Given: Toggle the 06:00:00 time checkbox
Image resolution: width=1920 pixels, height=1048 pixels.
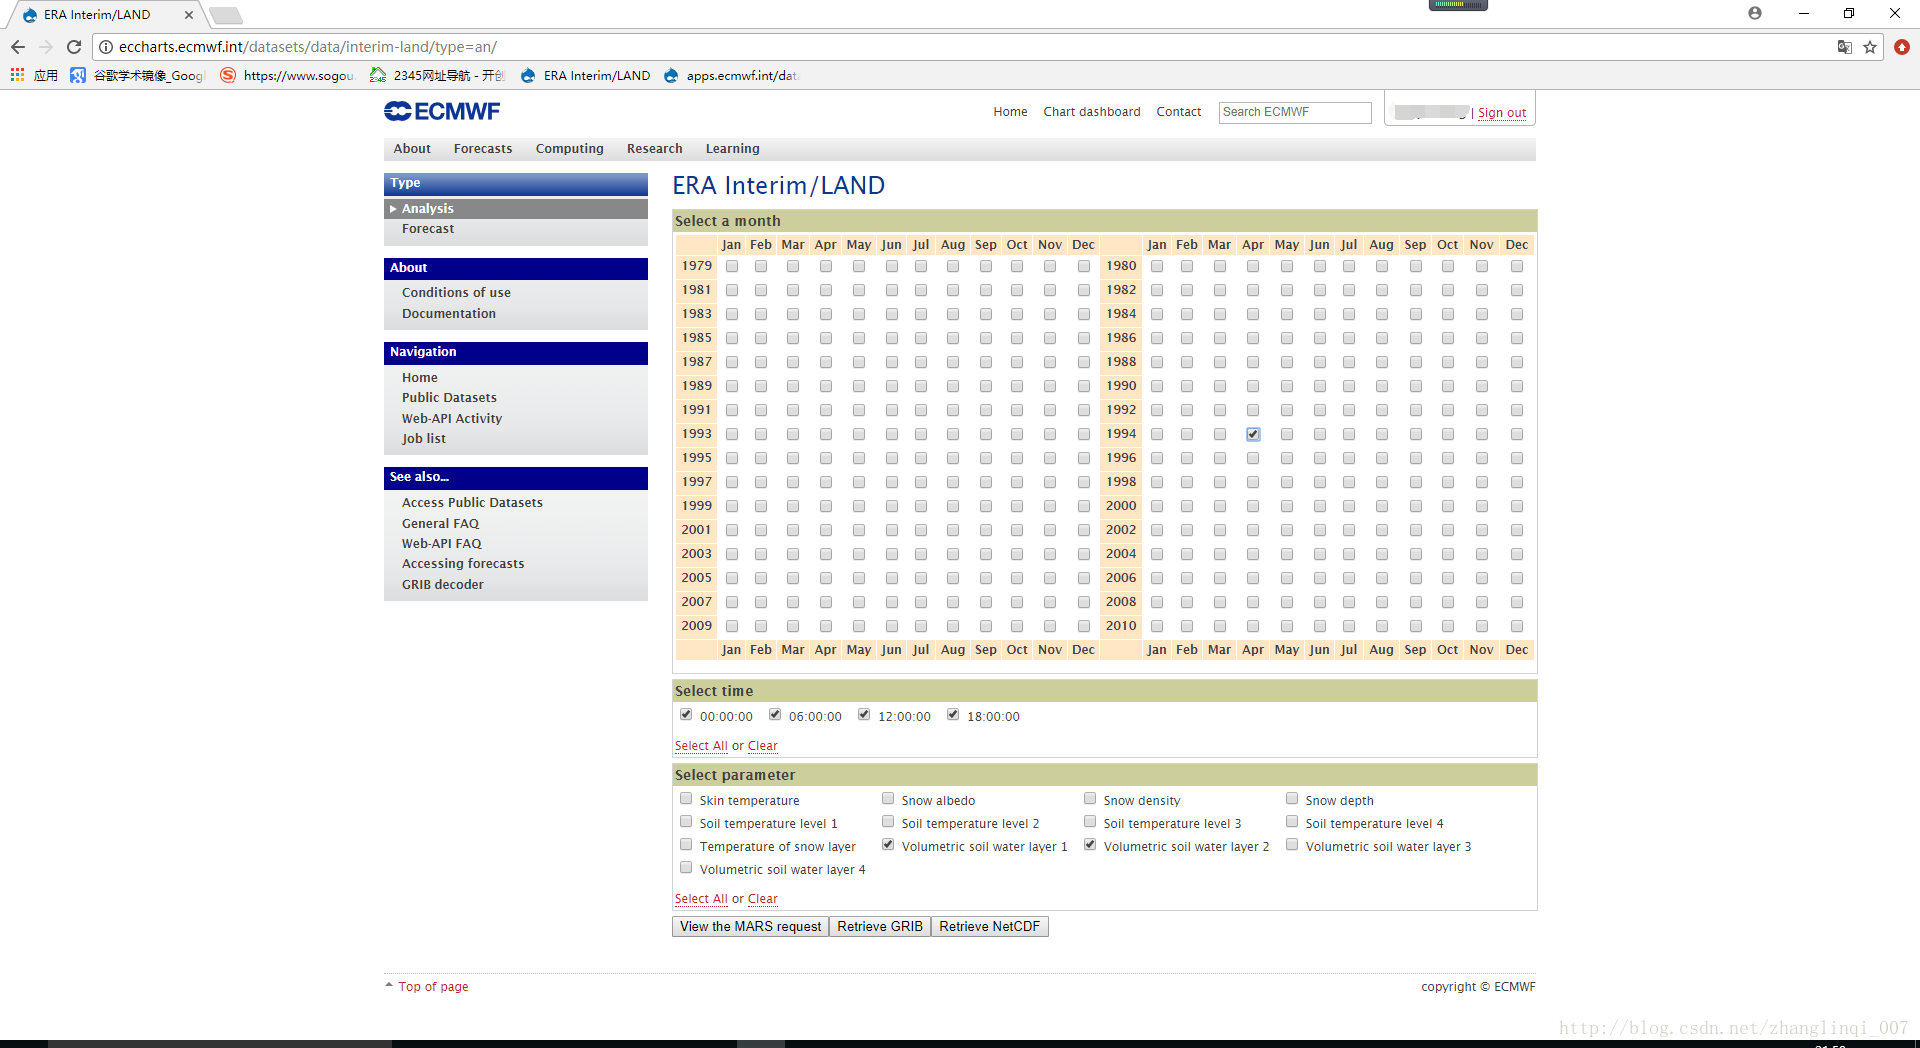Looking at the screenshot, I should (775, 714).
